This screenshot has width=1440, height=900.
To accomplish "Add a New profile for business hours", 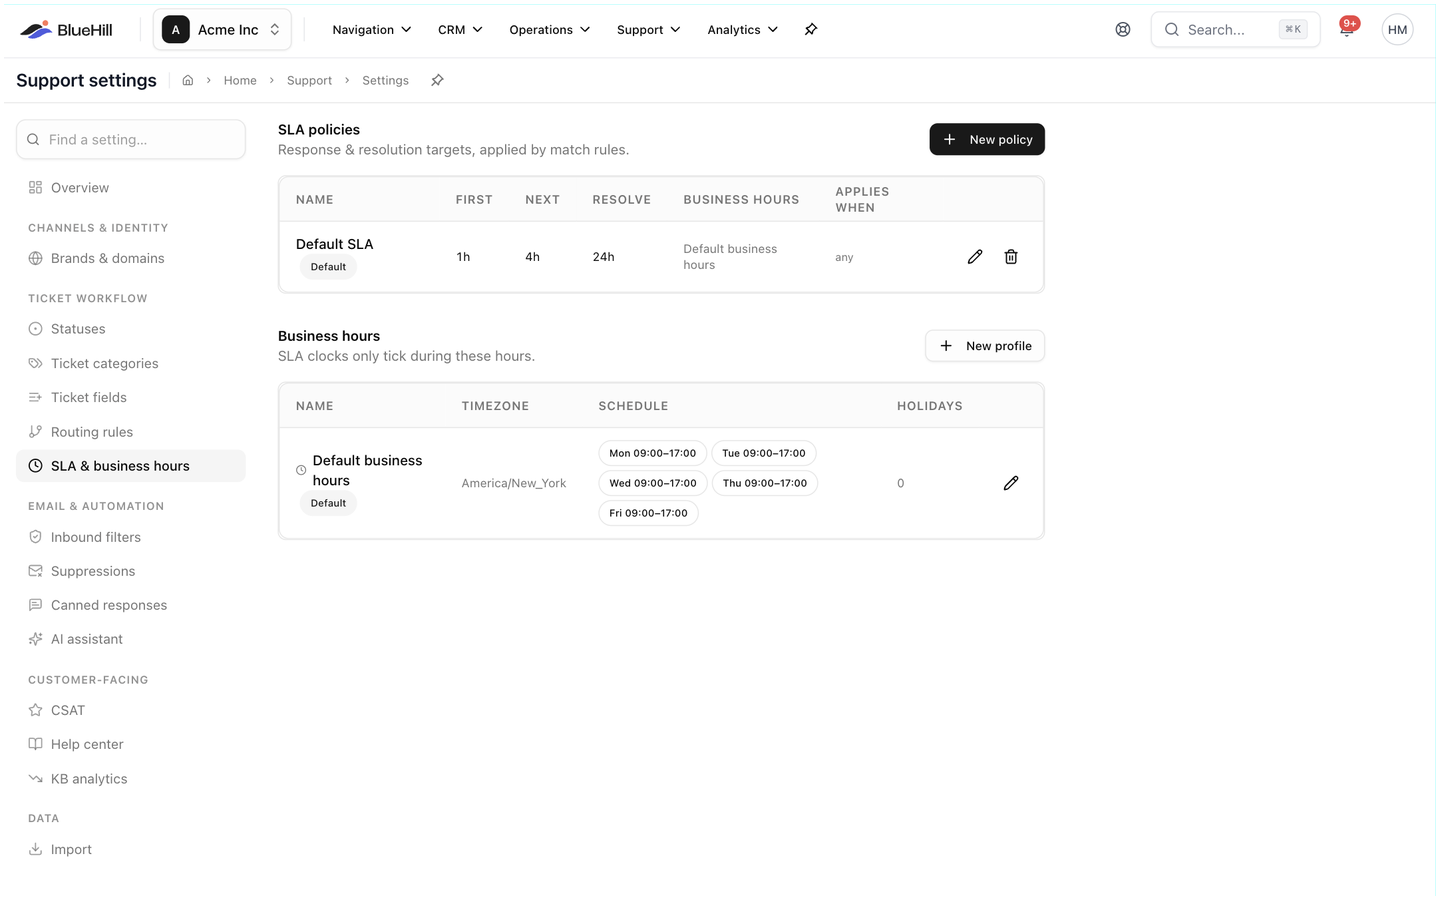I will [985, 346].
